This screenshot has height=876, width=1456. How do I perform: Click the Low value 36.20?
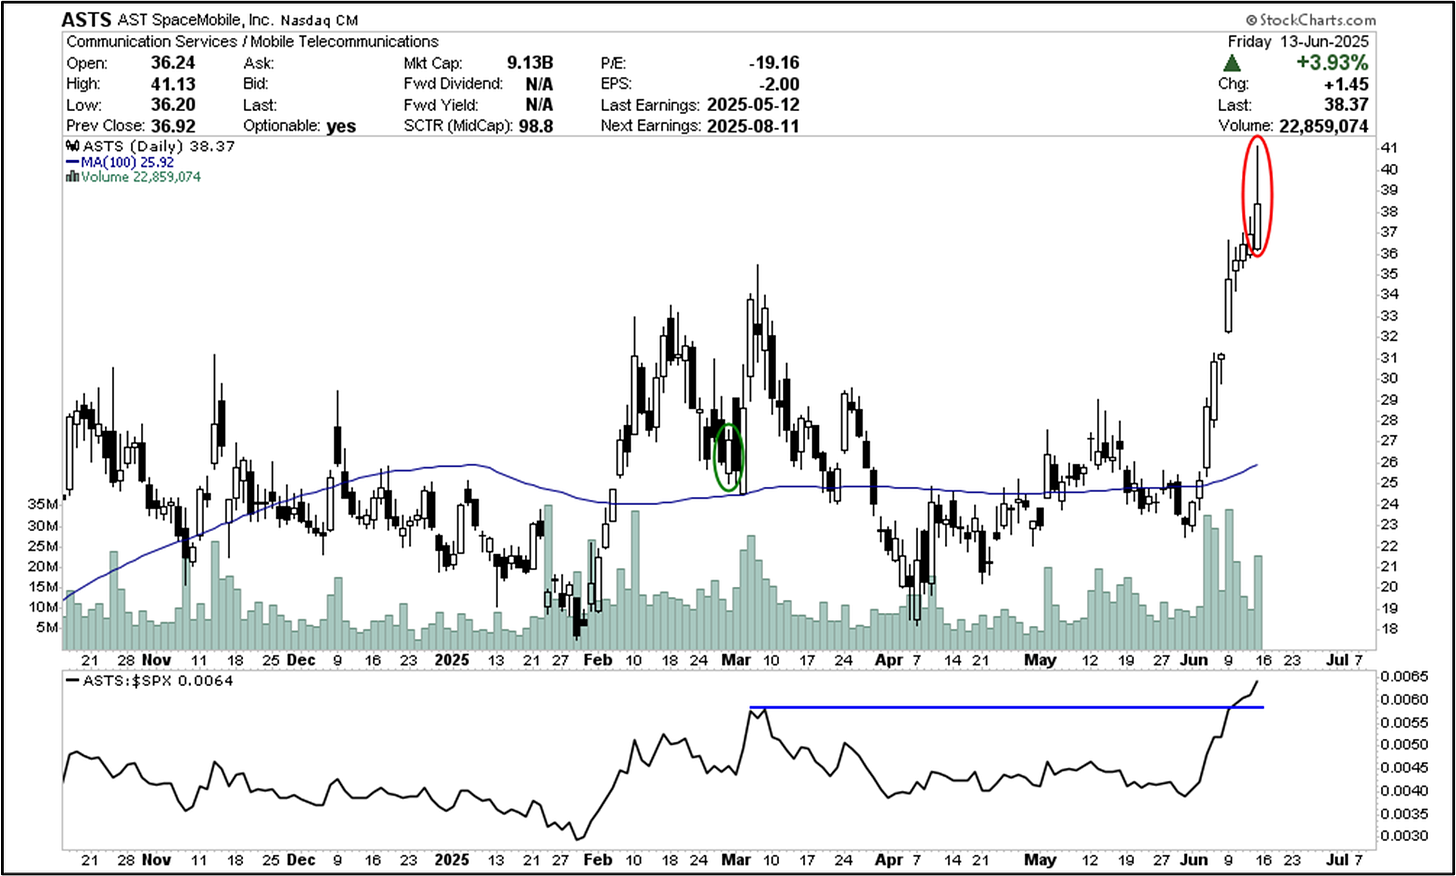173,105
